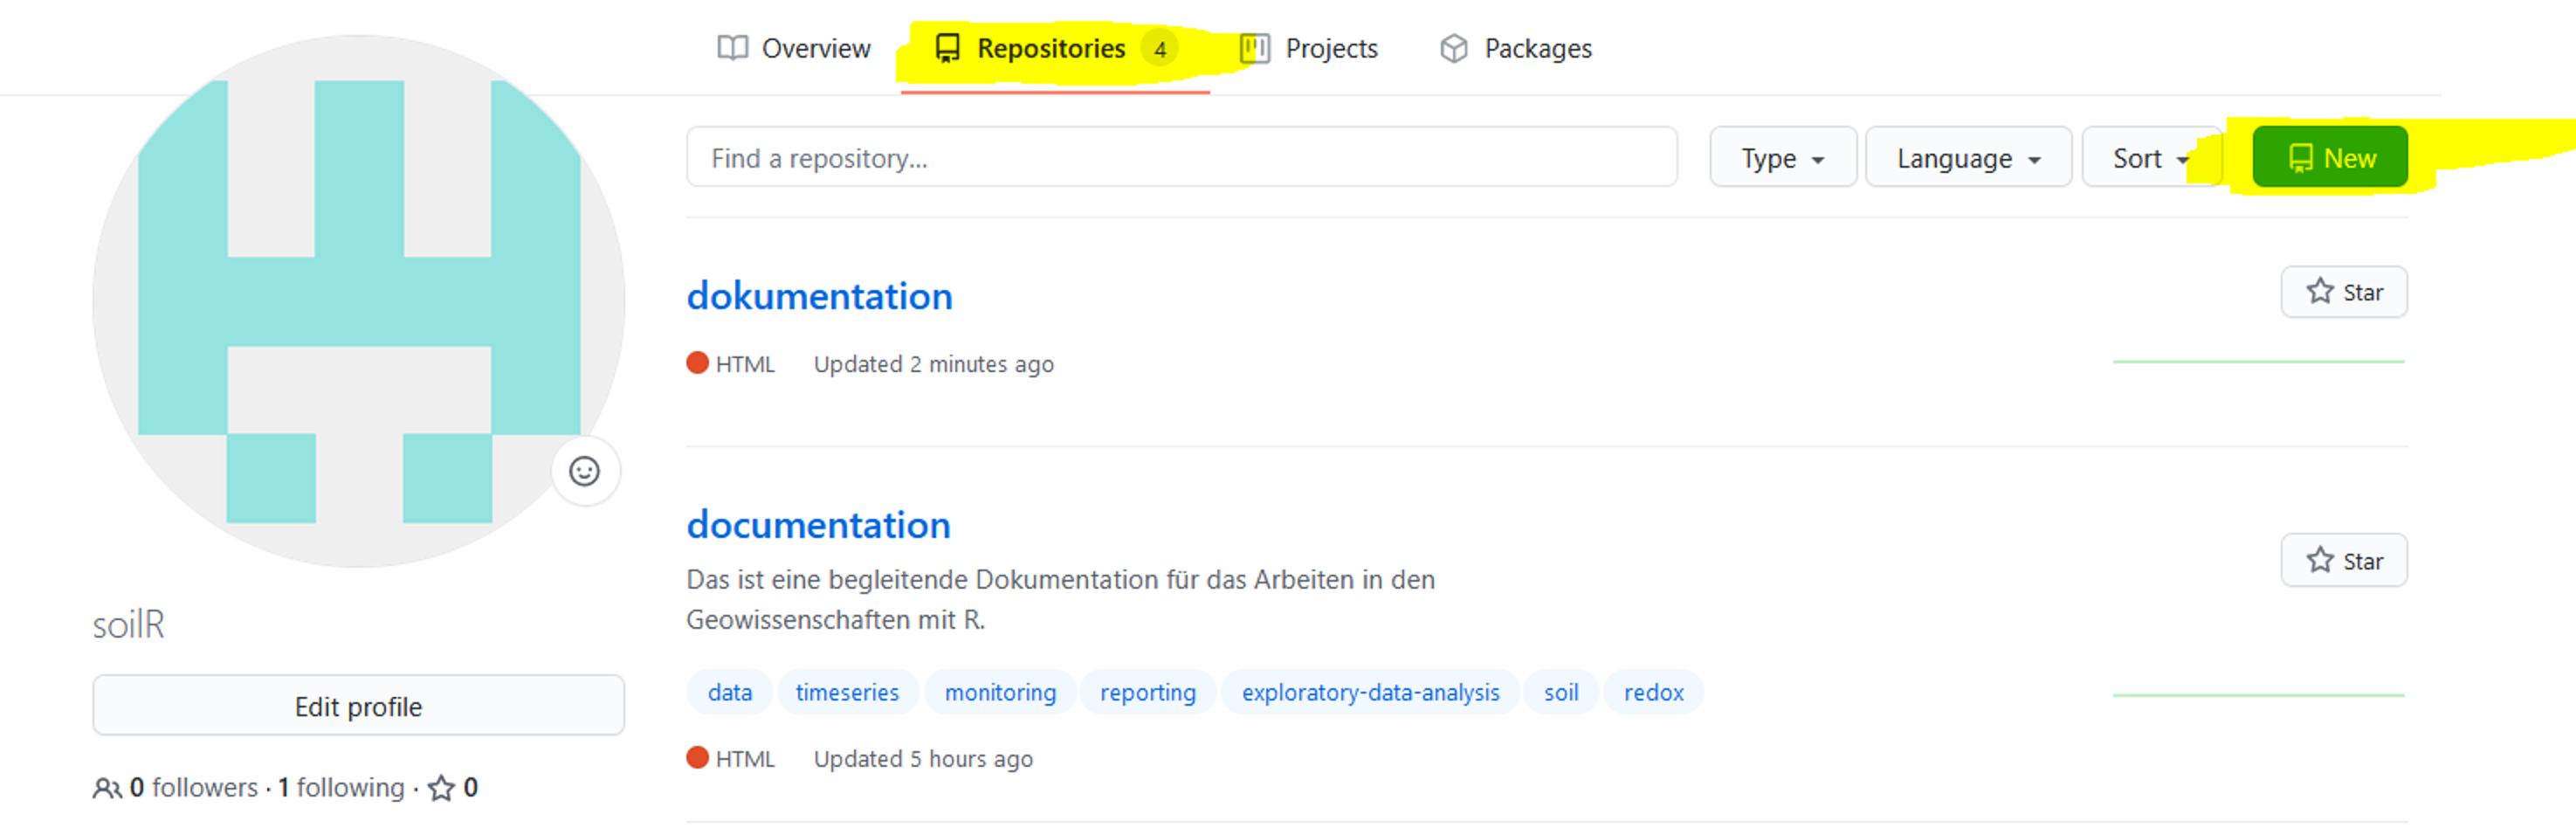Click the documentation repository description text

pyautogui.click(x=1060, y=599)
